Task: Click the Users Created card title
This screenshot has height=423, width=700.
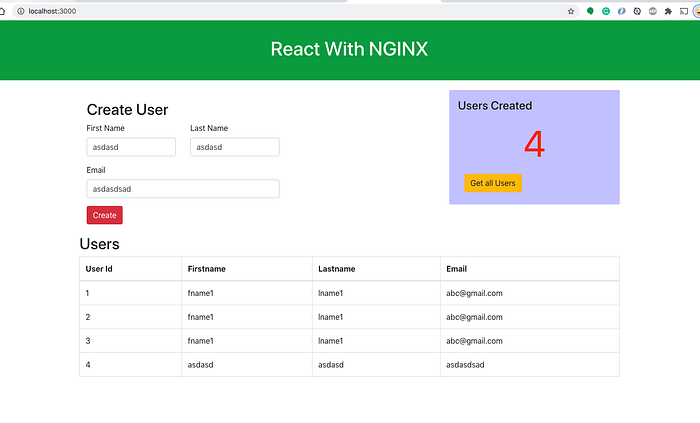Action: [495, 106]
